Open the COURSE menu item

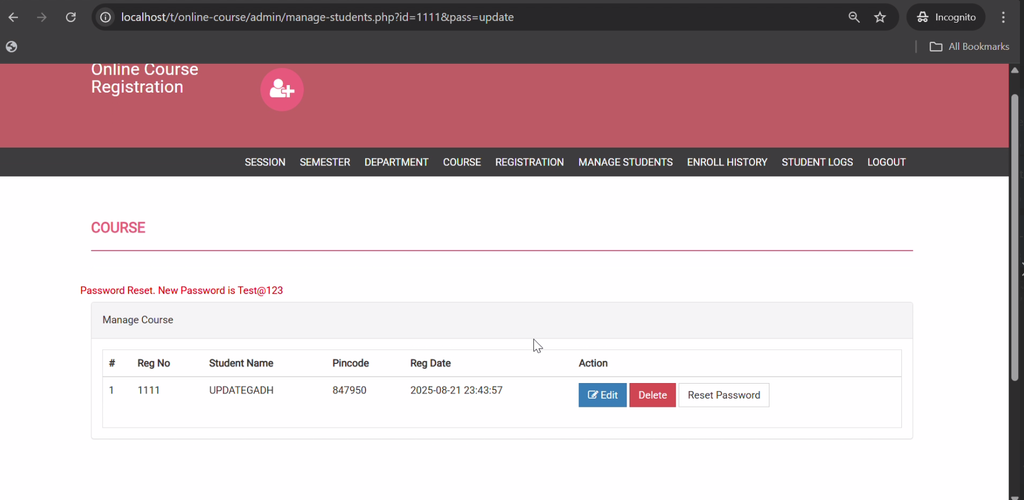coord(462,162)
